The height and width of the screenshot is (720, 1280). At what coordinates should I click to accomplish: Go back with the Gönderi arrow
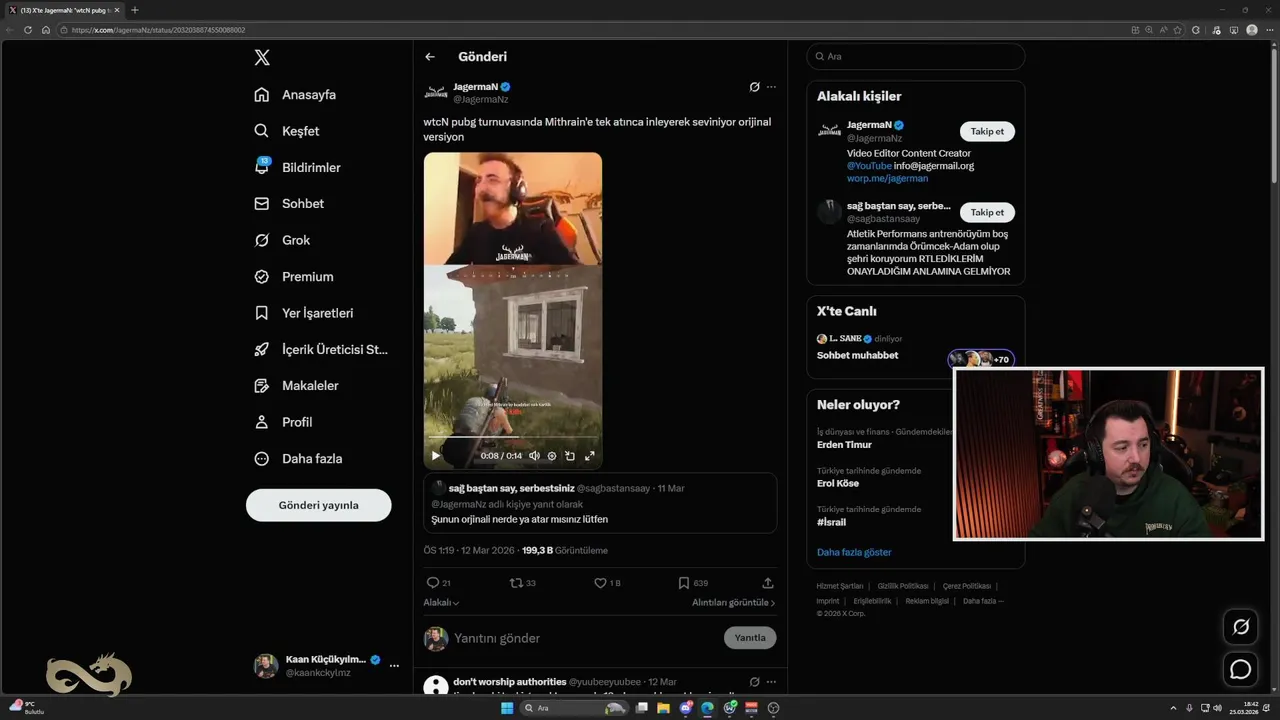tap(430, 57)
